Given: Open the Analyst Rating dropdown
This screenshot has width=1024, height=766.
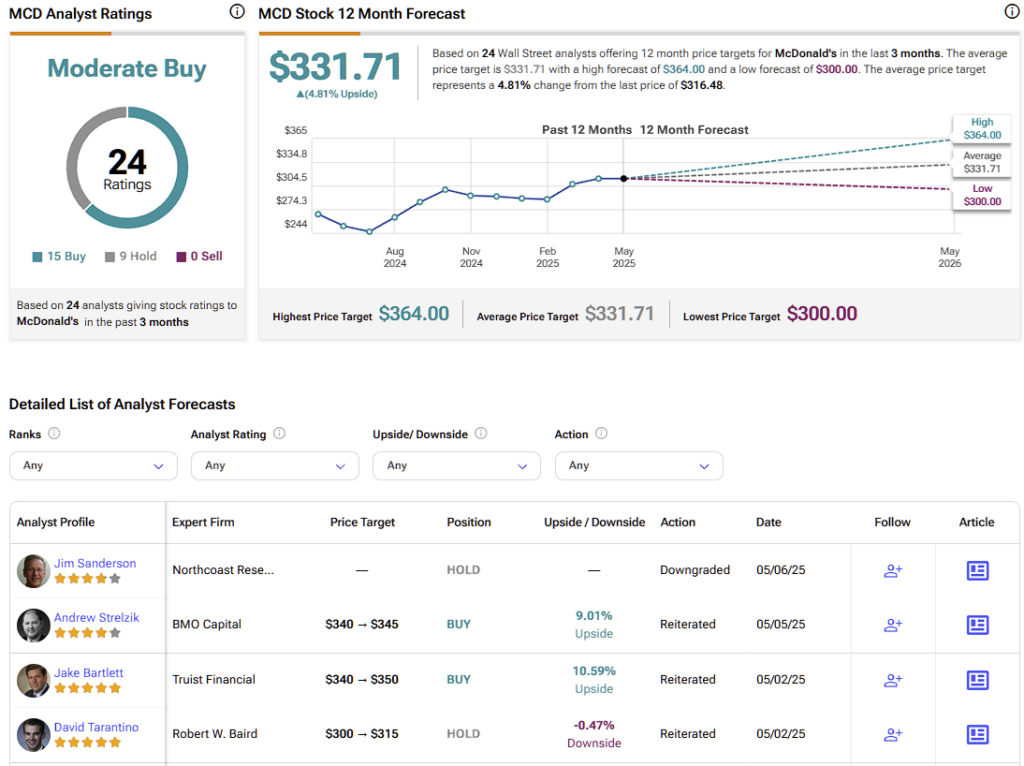Looking at the screenshot, I should 275,466.
